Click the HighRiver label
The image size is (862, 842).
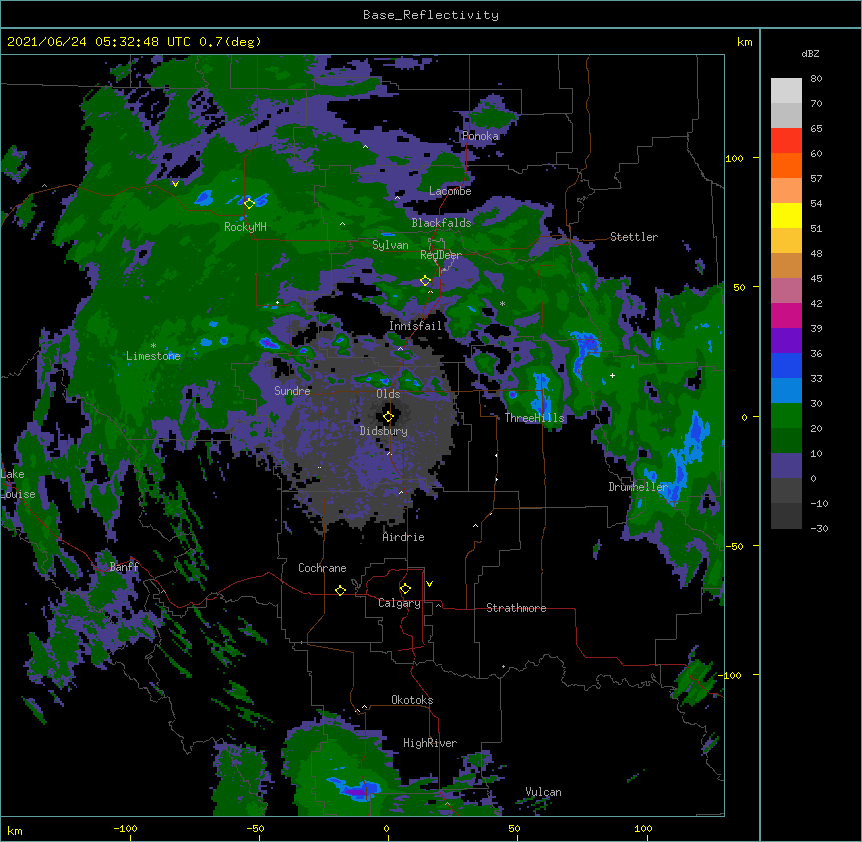point(430,743)
